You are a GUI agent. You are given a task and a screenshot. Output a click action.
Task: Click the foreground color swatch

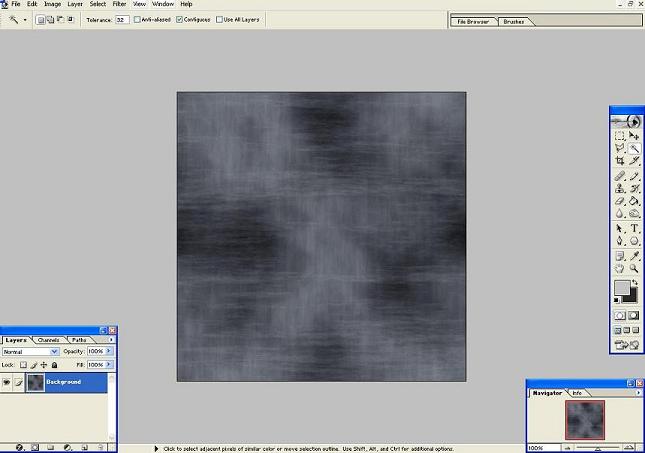pyautogui.click(x=621, y=288)
